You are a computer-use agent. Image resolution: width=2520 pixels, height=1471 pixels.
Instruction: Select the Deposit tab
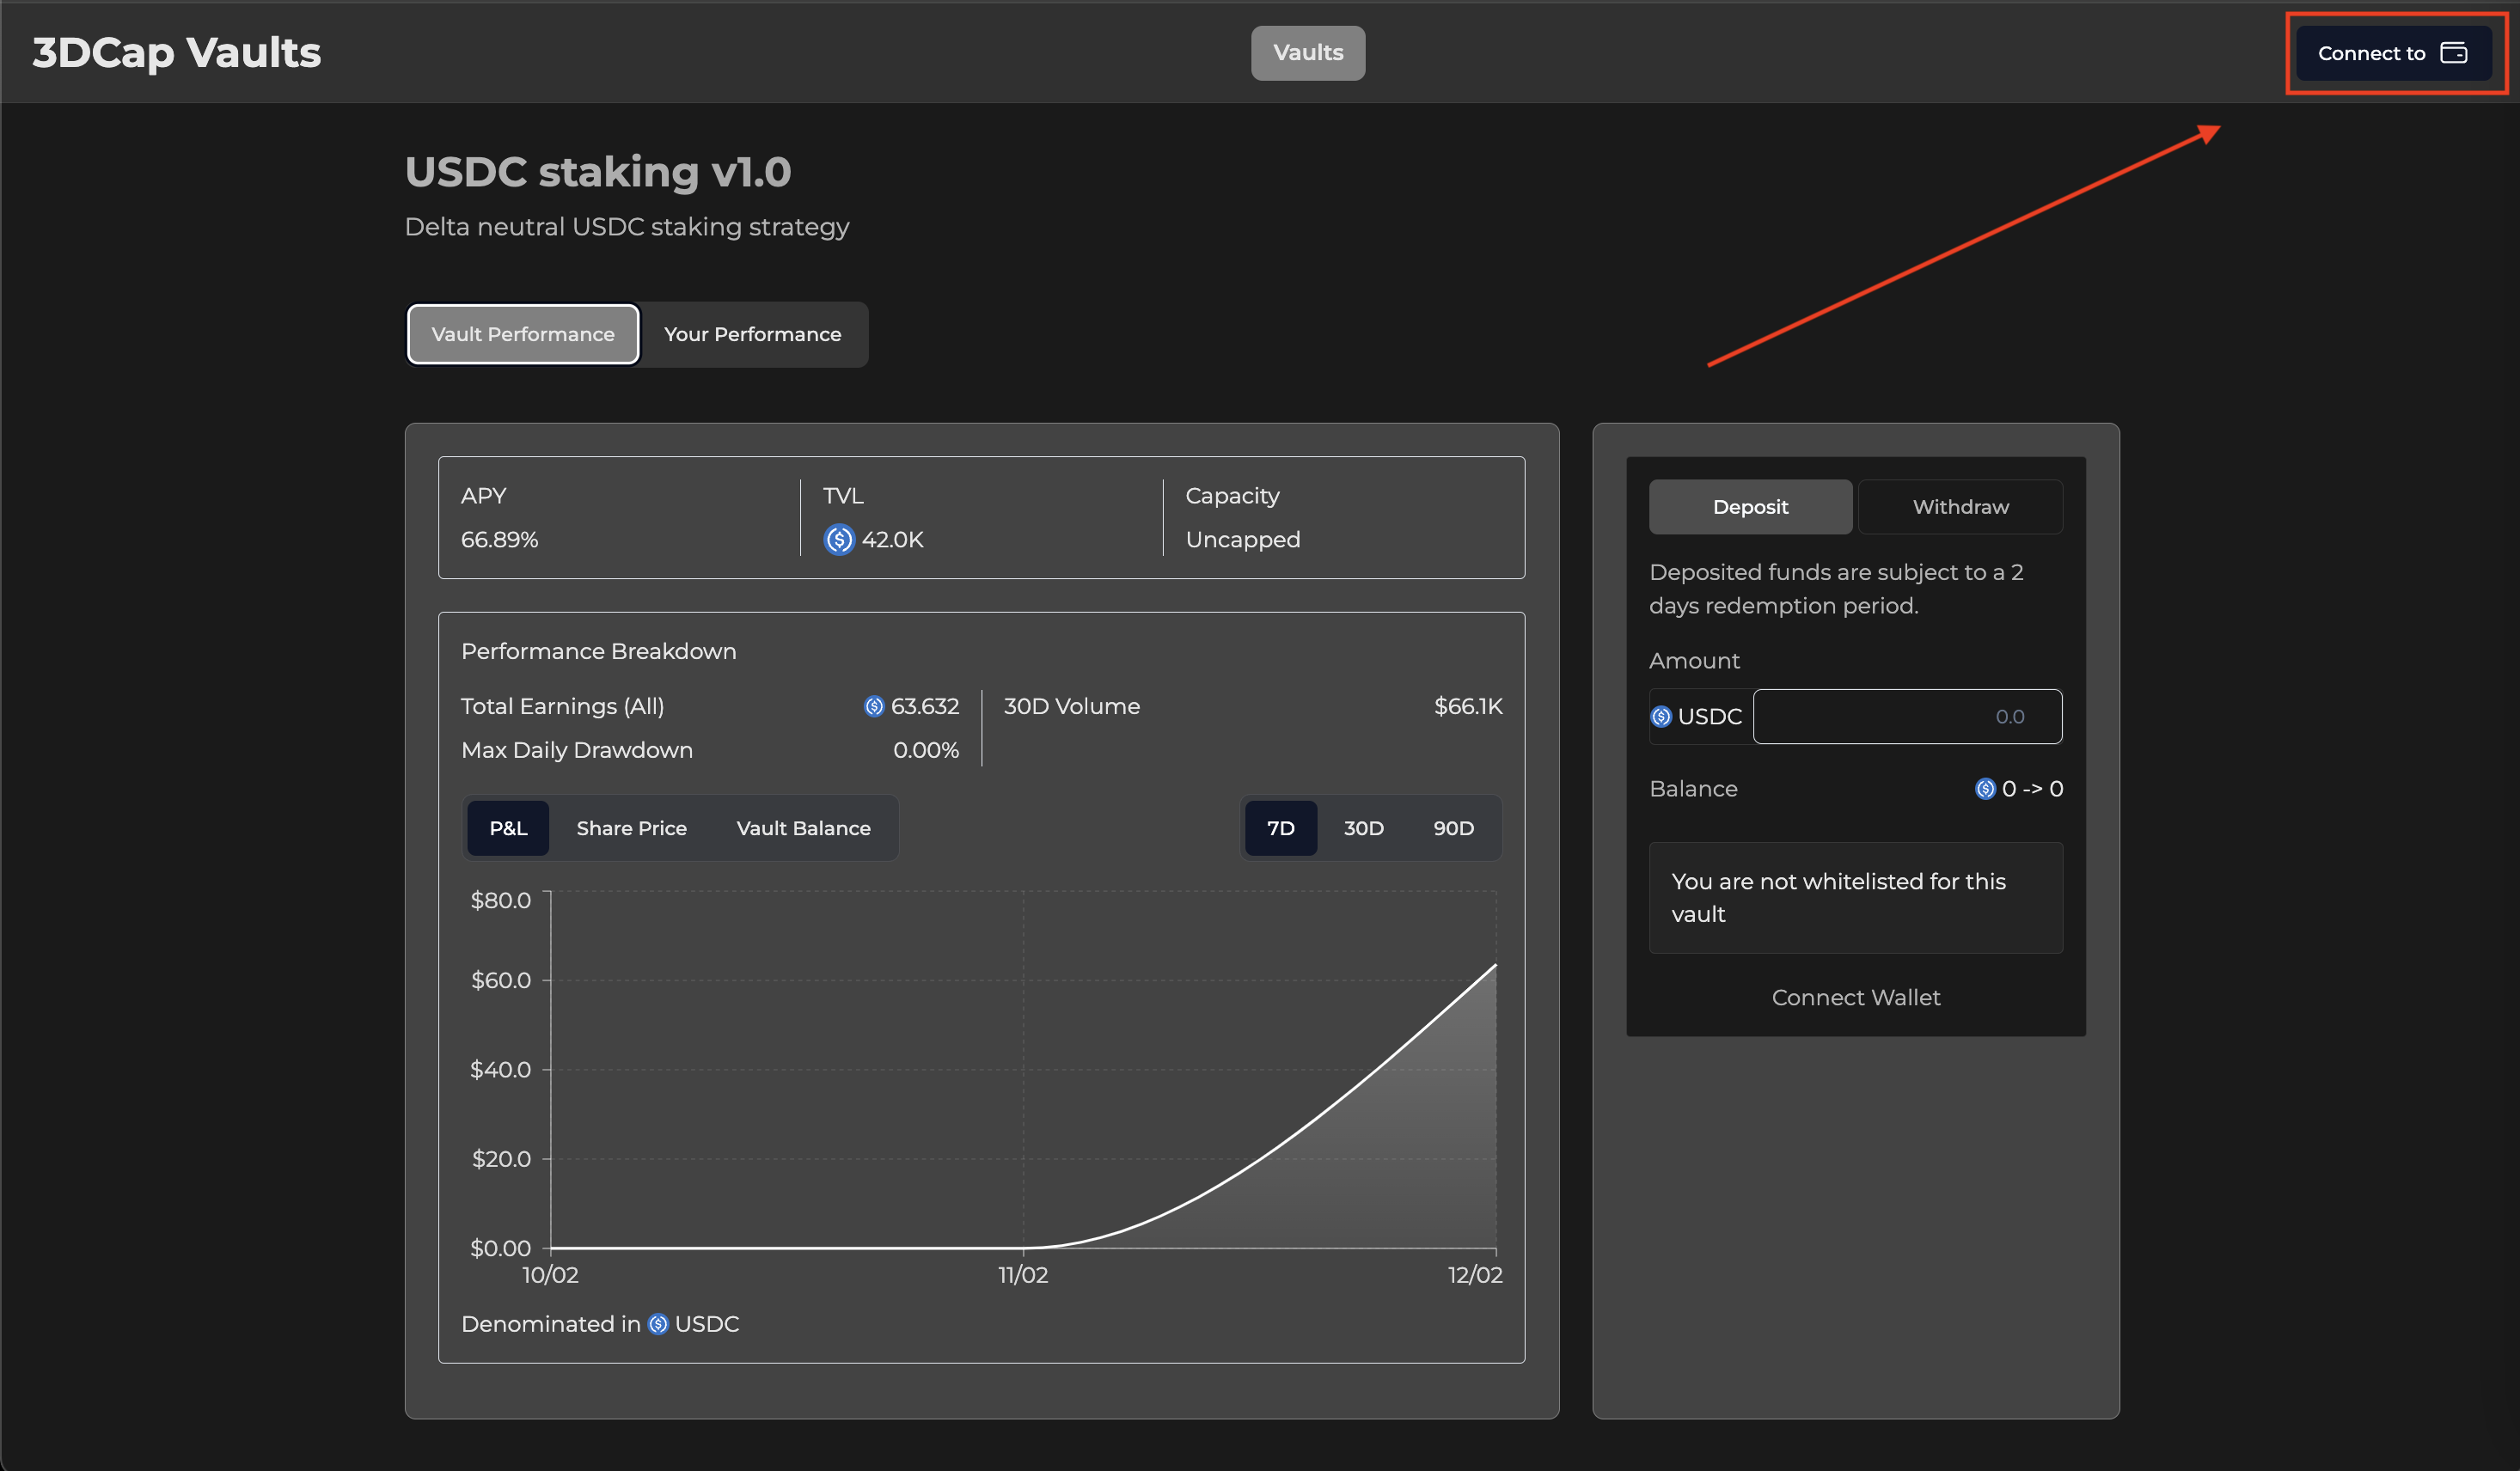pyautogui.click(x=1750, y=507)
